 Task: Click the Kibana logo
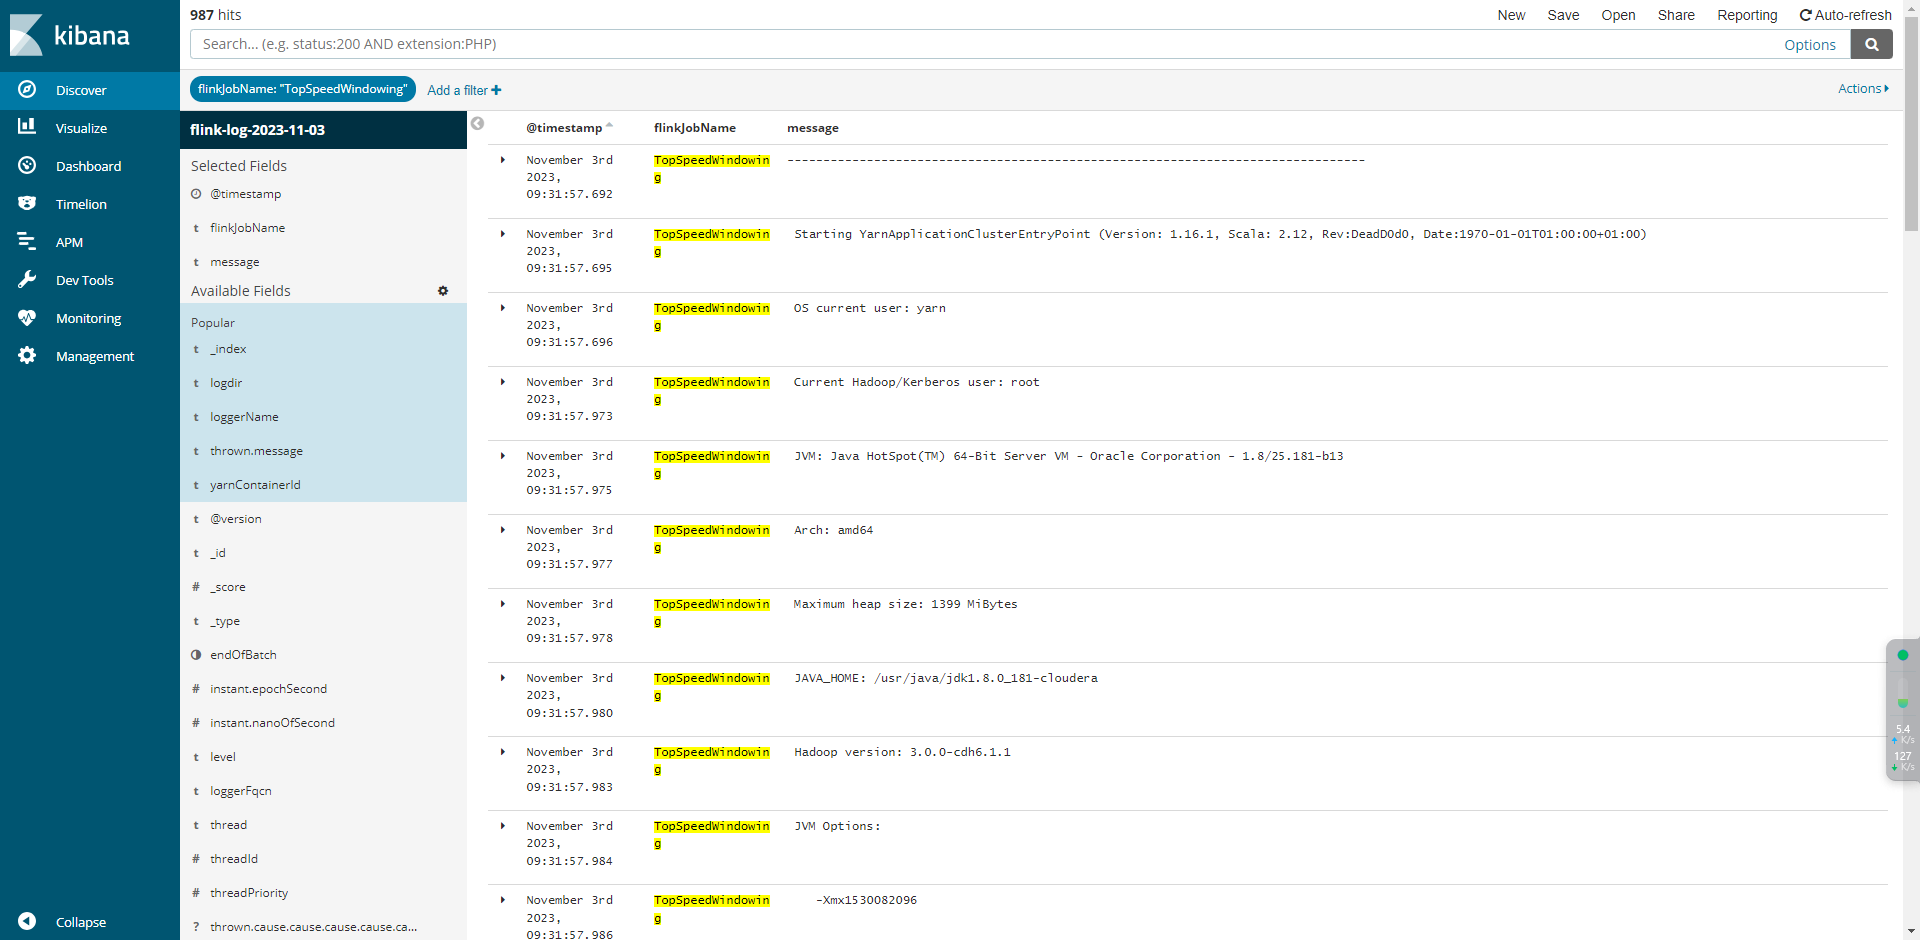pos(70,35)
